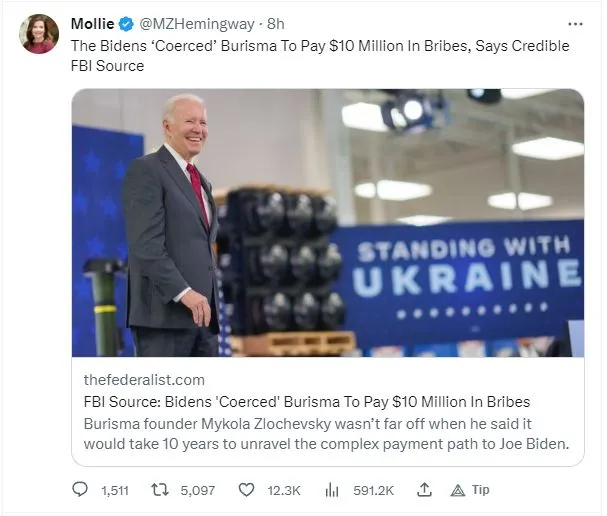Click the blue verified badge beside Mollie
This screenshot has width=607, height=516.
click(126, 23)
